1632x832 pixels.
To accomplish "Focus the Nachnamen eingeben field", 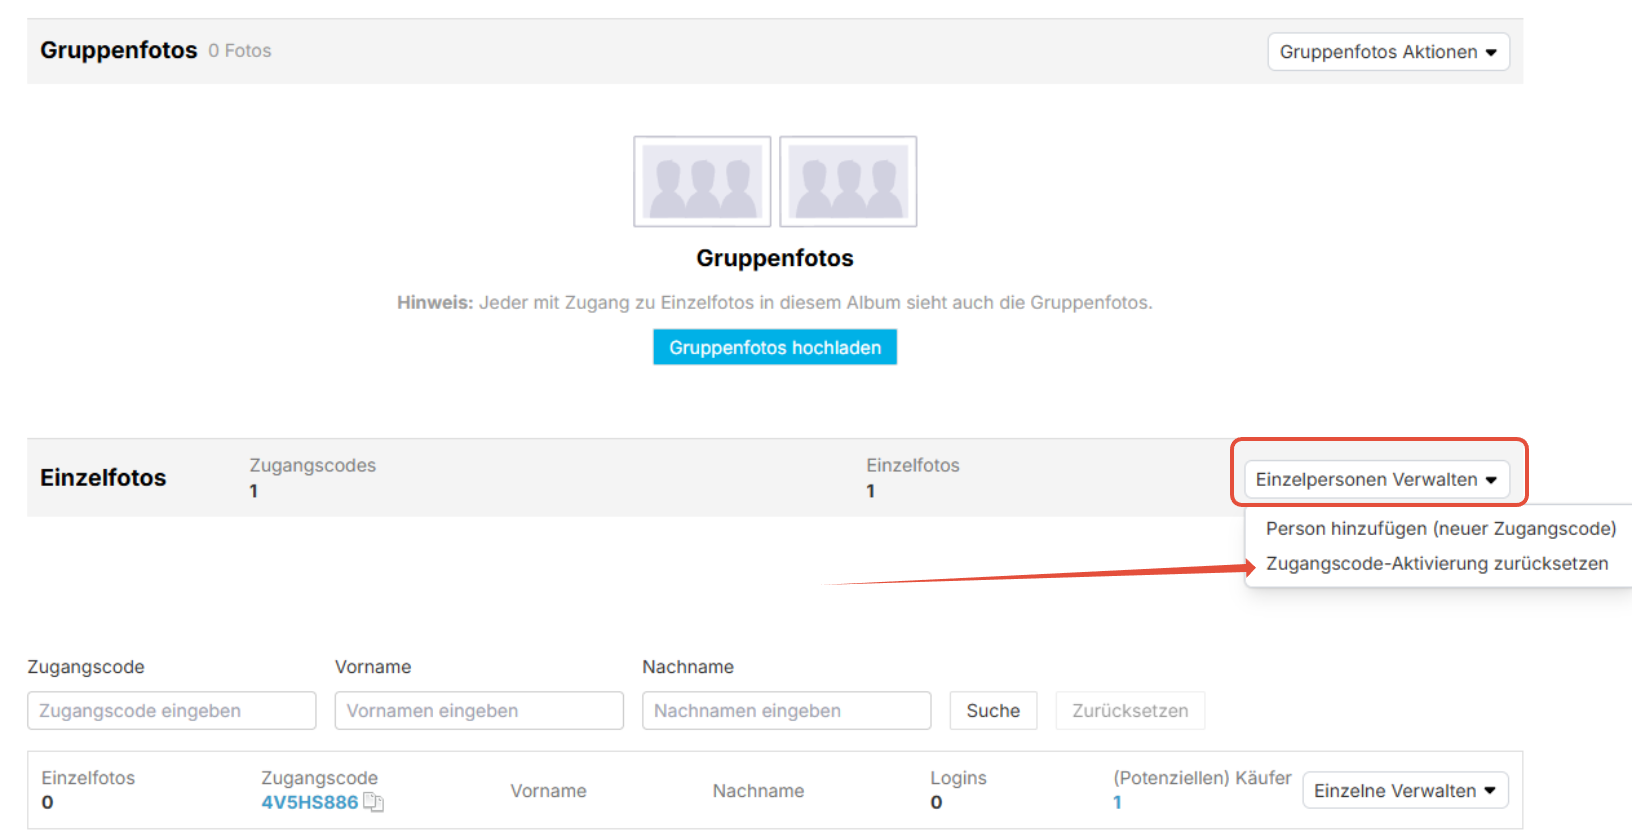I will coord(786,711).
